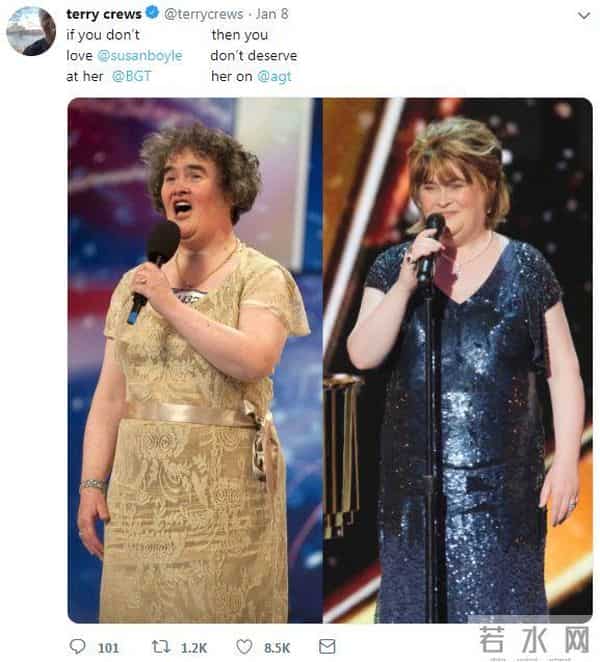600x662 pixels.
Task: Open the @terrycrews handle
Action: pyautogui.click(x=204, y=14)
